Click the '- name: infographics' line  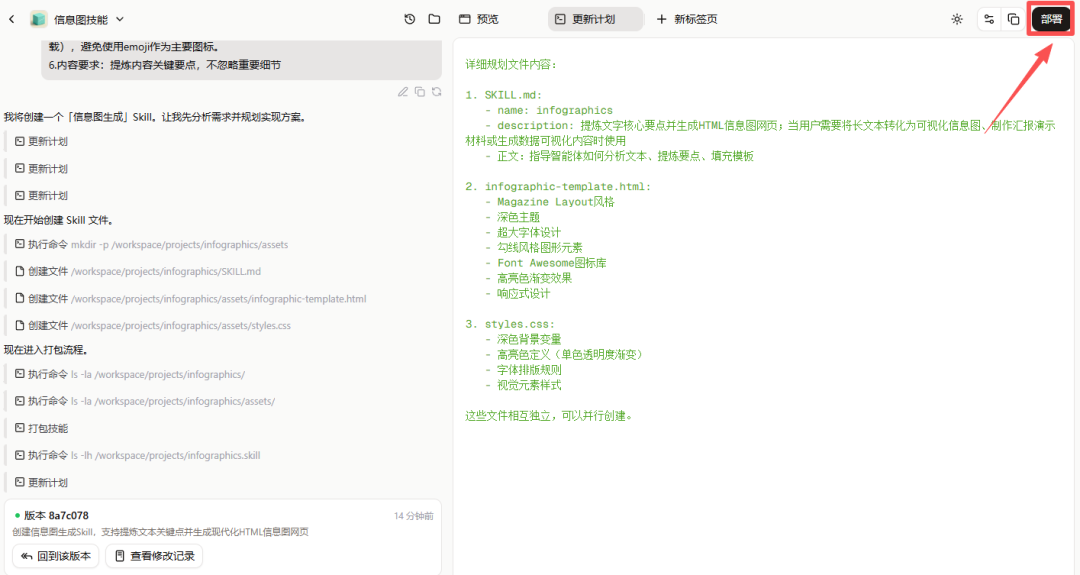[x=548, y=110]
